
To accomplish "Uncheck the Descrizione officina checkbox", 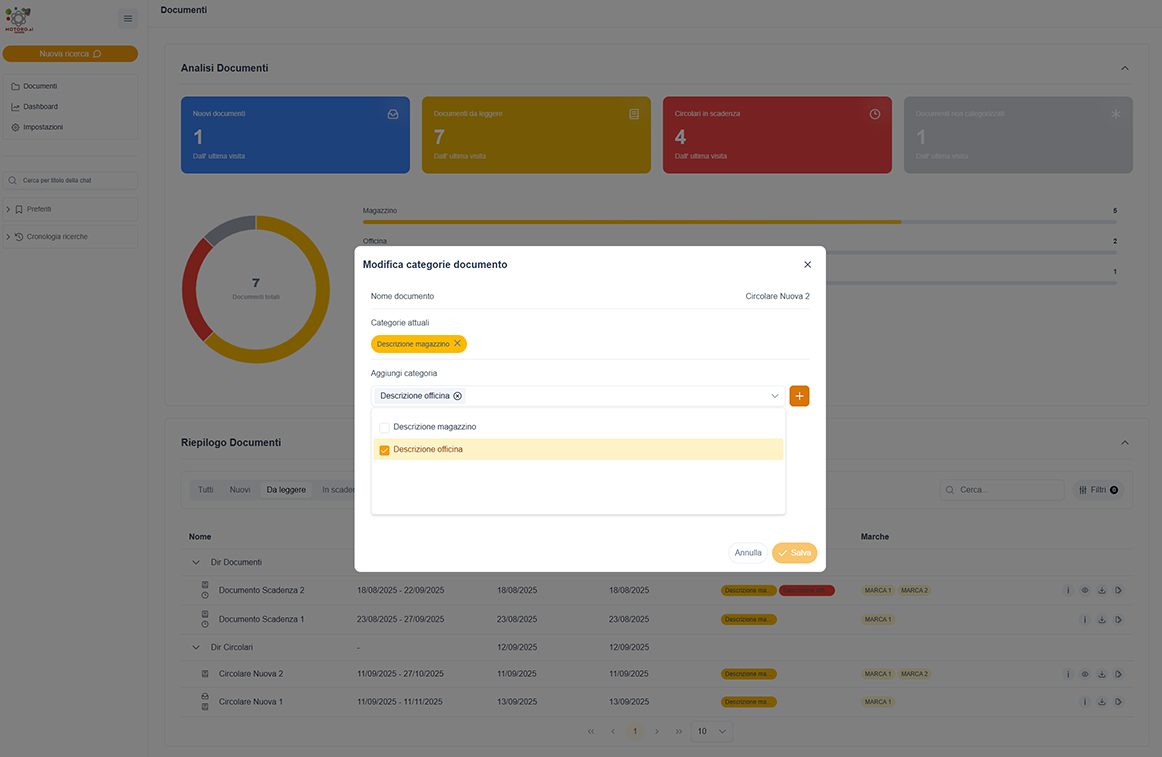I will pyautogui.click(x=384, y=450).
